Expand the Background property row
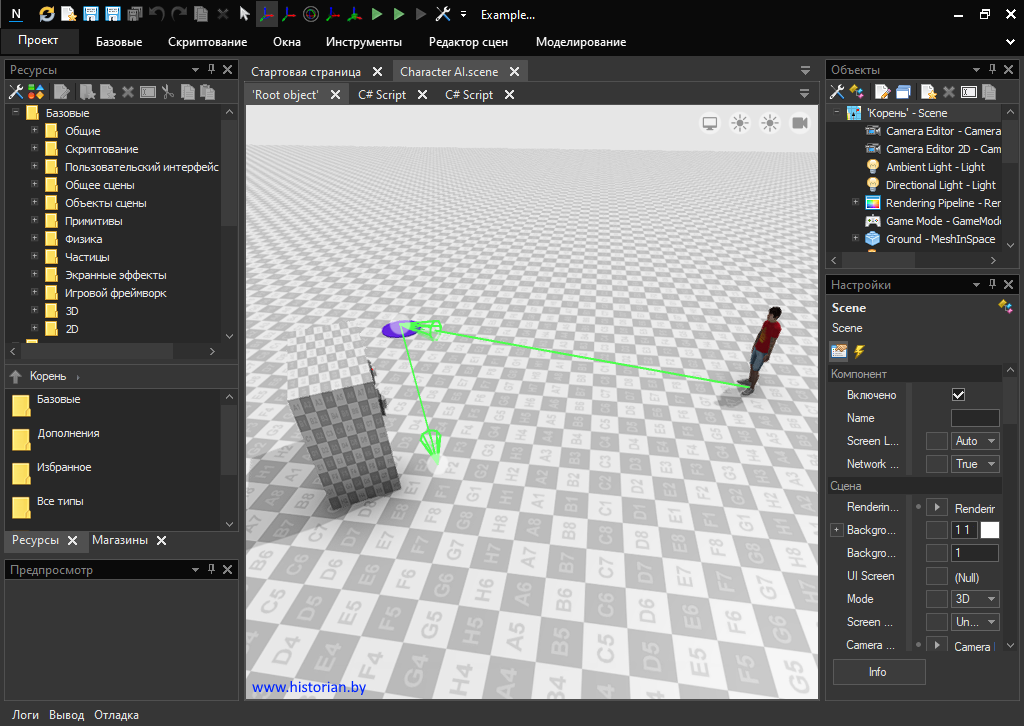Screen dimensions: 1024x726 tap(837, 530)
